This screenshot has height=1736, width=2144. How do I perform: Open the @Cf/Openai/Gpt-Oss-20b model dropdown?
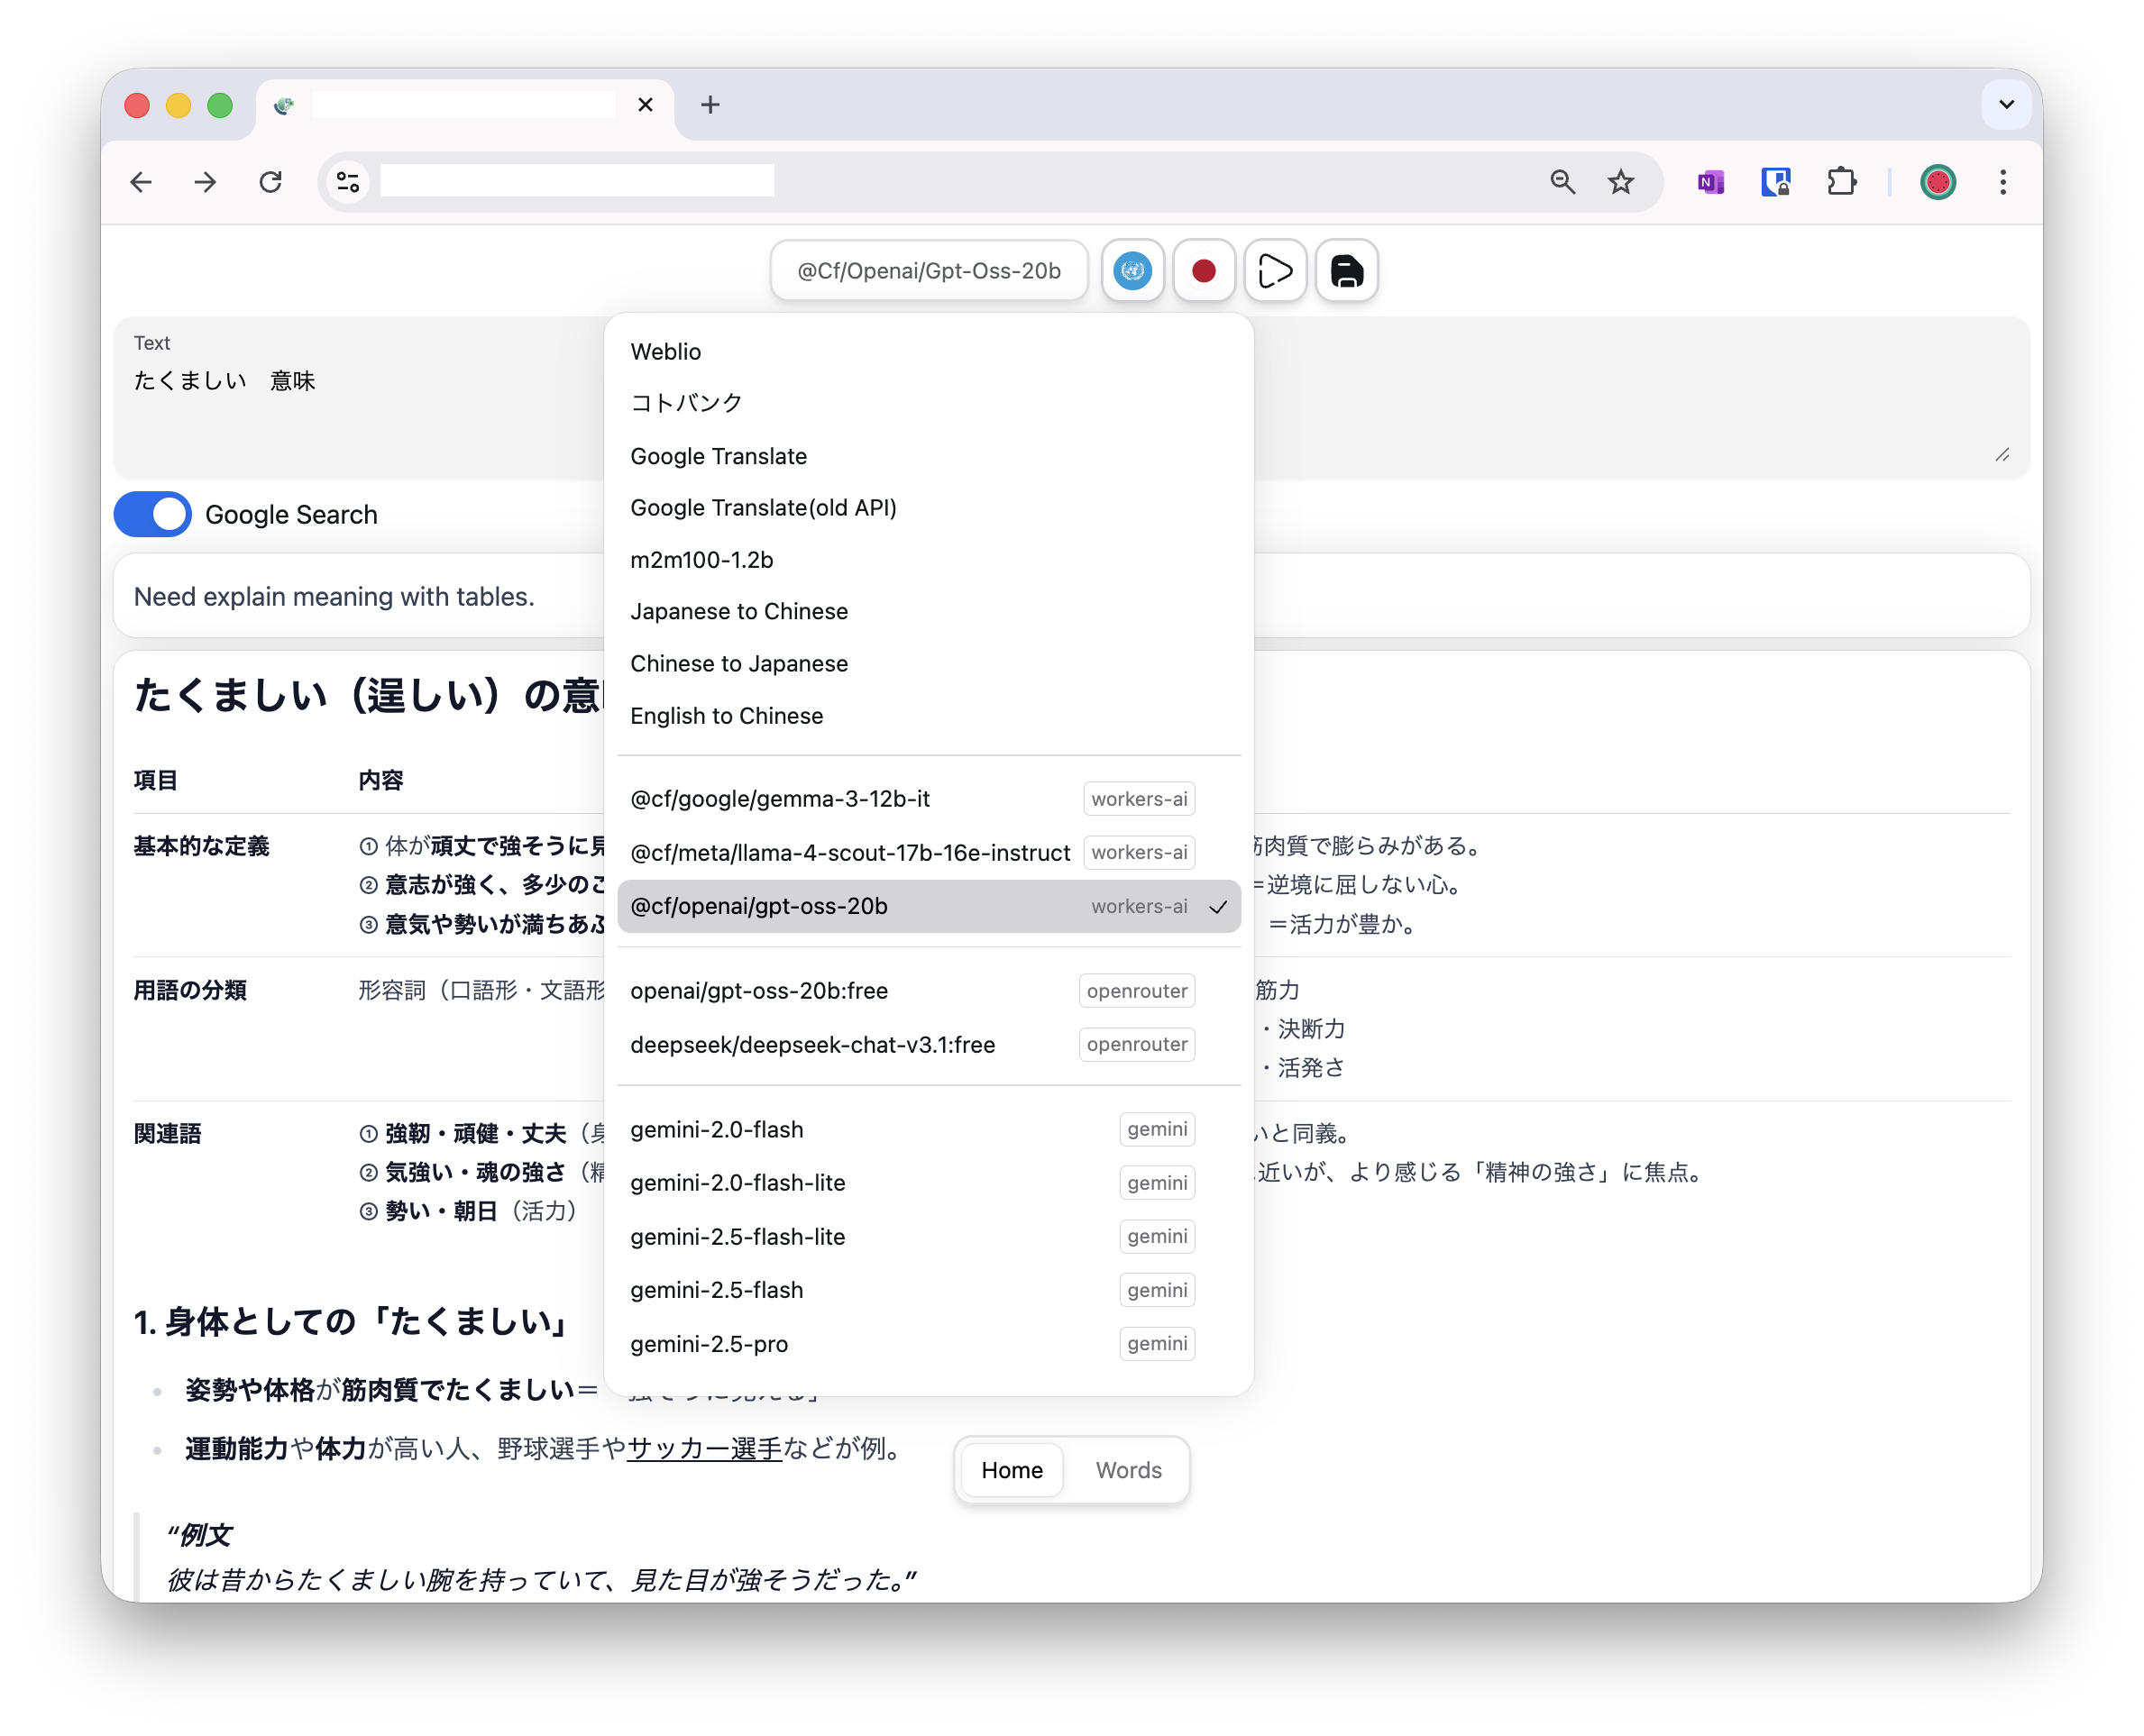tap(928, 271)
